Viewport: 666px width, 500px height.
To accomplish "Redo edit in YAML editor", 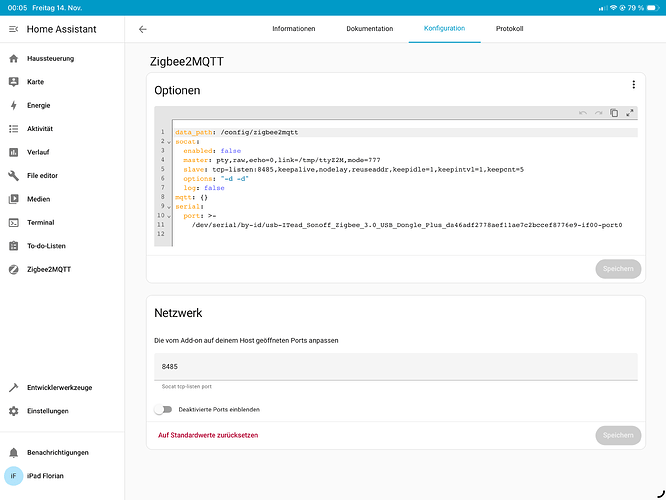I will tap(598, 113).
